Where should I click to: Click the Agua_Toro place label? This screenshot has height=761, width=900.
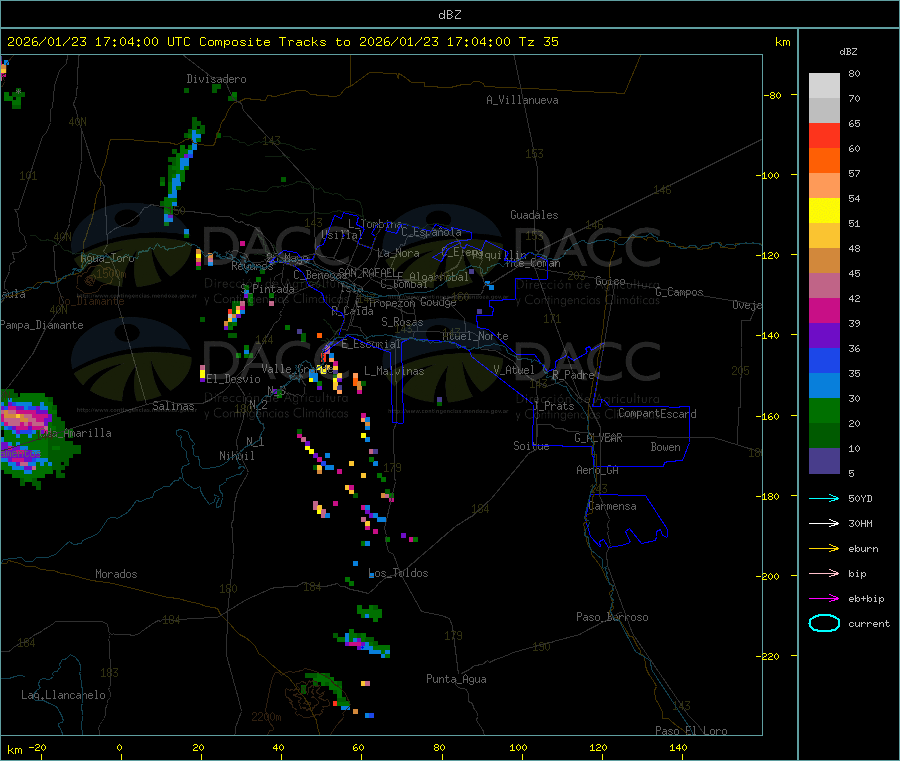coord(107,258)
